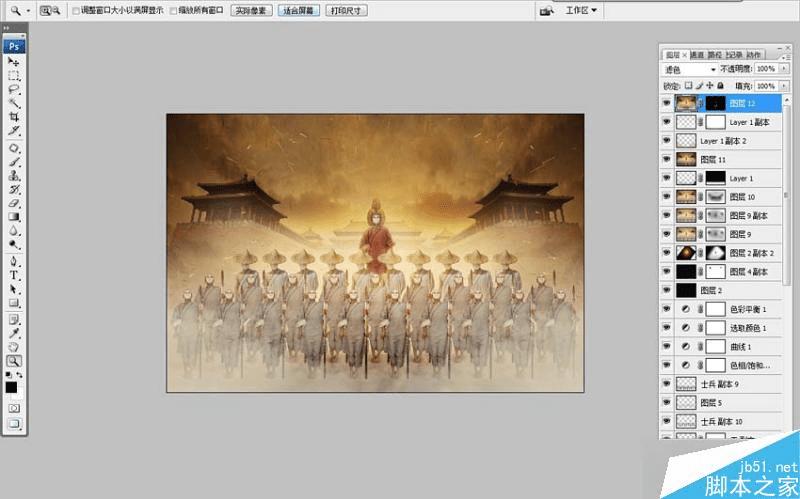Open the Layers panel options menu
The height and width of the screenshot is (499, 800).
[x=787, y=55]
